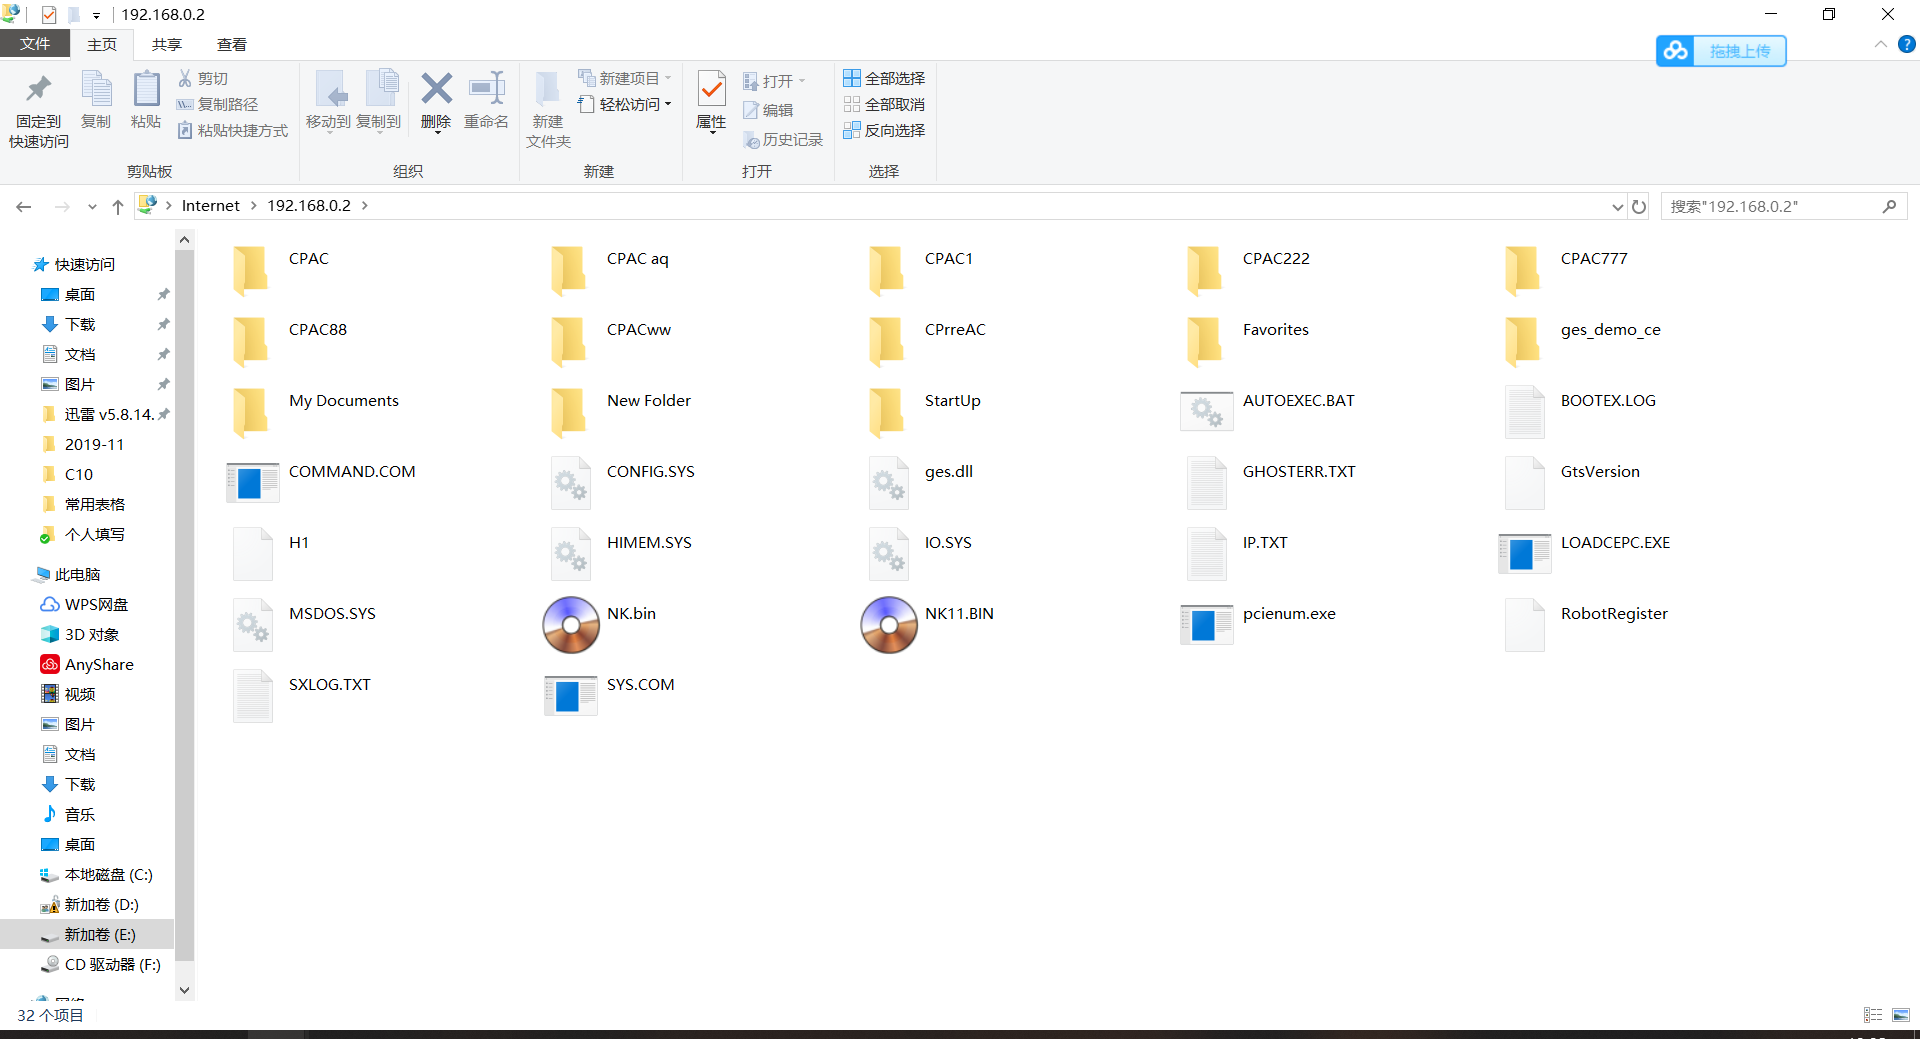
Task: Click Internet in the address breadcrumb
Action: point(210,206)
